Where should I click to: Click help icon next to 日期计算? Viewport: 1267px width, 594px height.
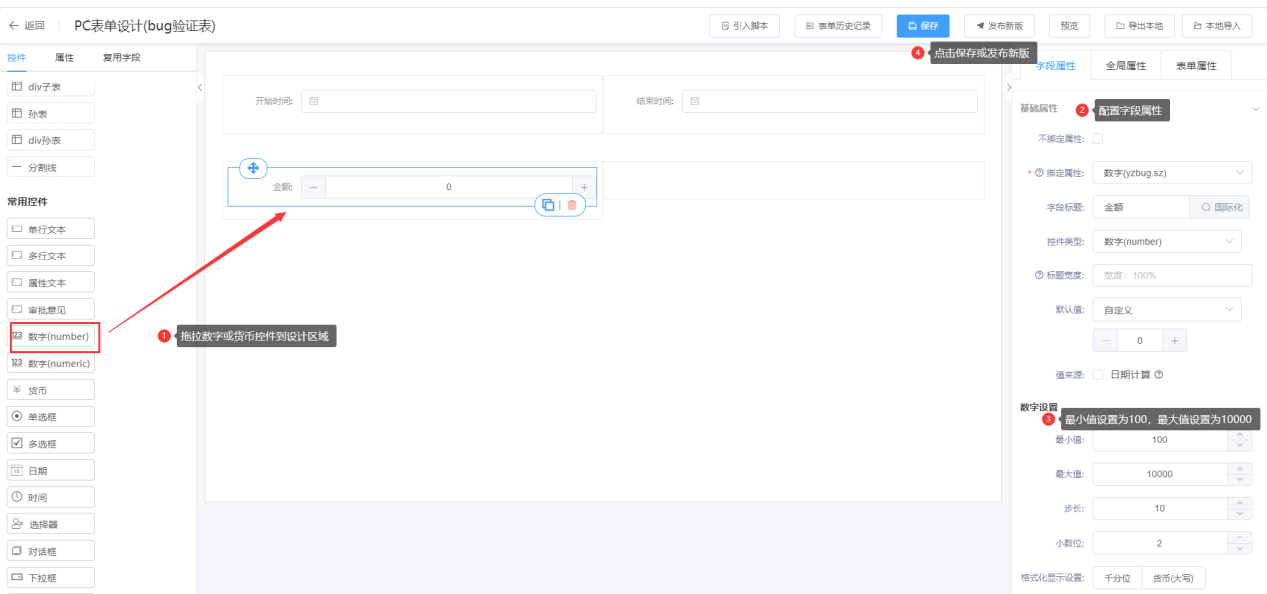pyautogui.click(x=1159, y=375)
